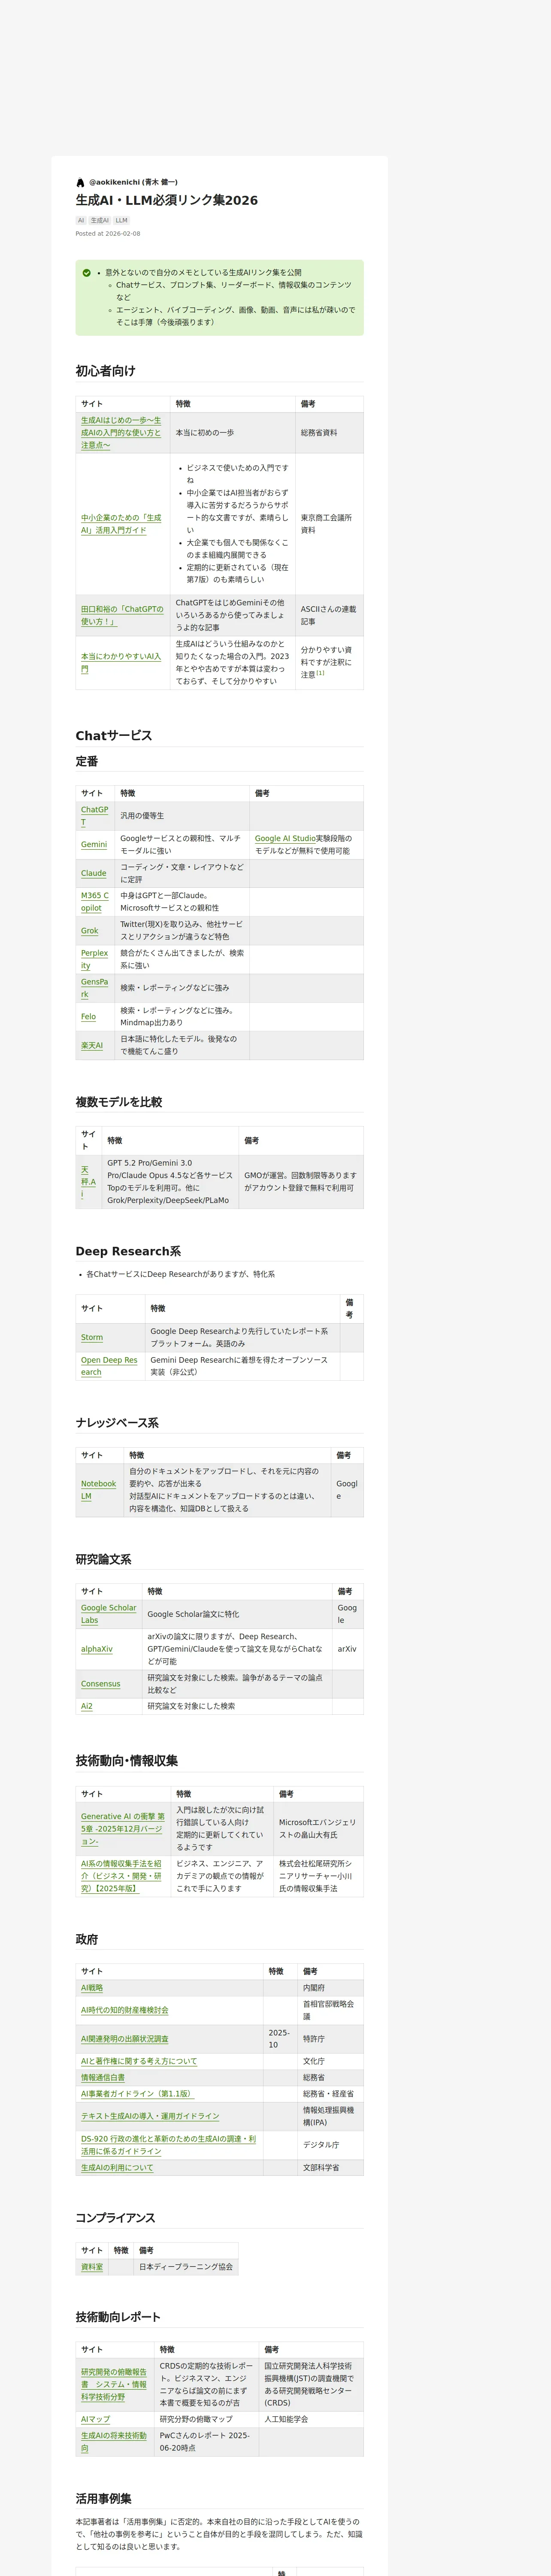Click the 総務省資料 table cell
The height and width of the screenshot is (2576, 551).
pyautogui.click(x=329, y=433)
